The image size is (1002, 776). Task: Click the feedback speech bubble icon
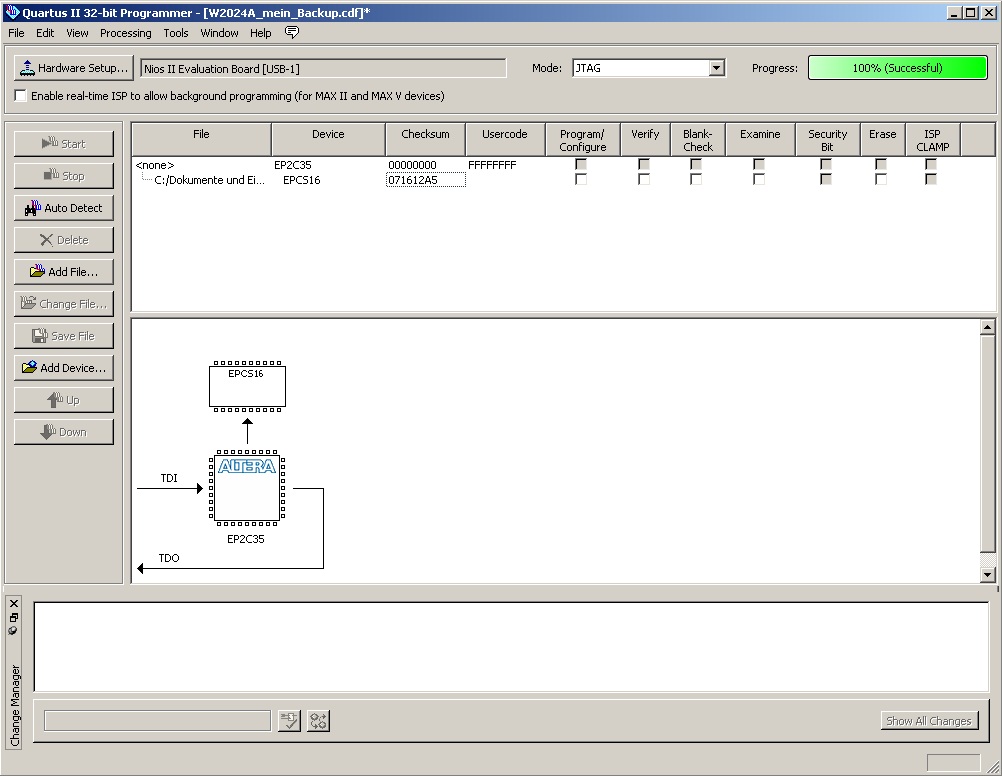click(x=291, y=33)
